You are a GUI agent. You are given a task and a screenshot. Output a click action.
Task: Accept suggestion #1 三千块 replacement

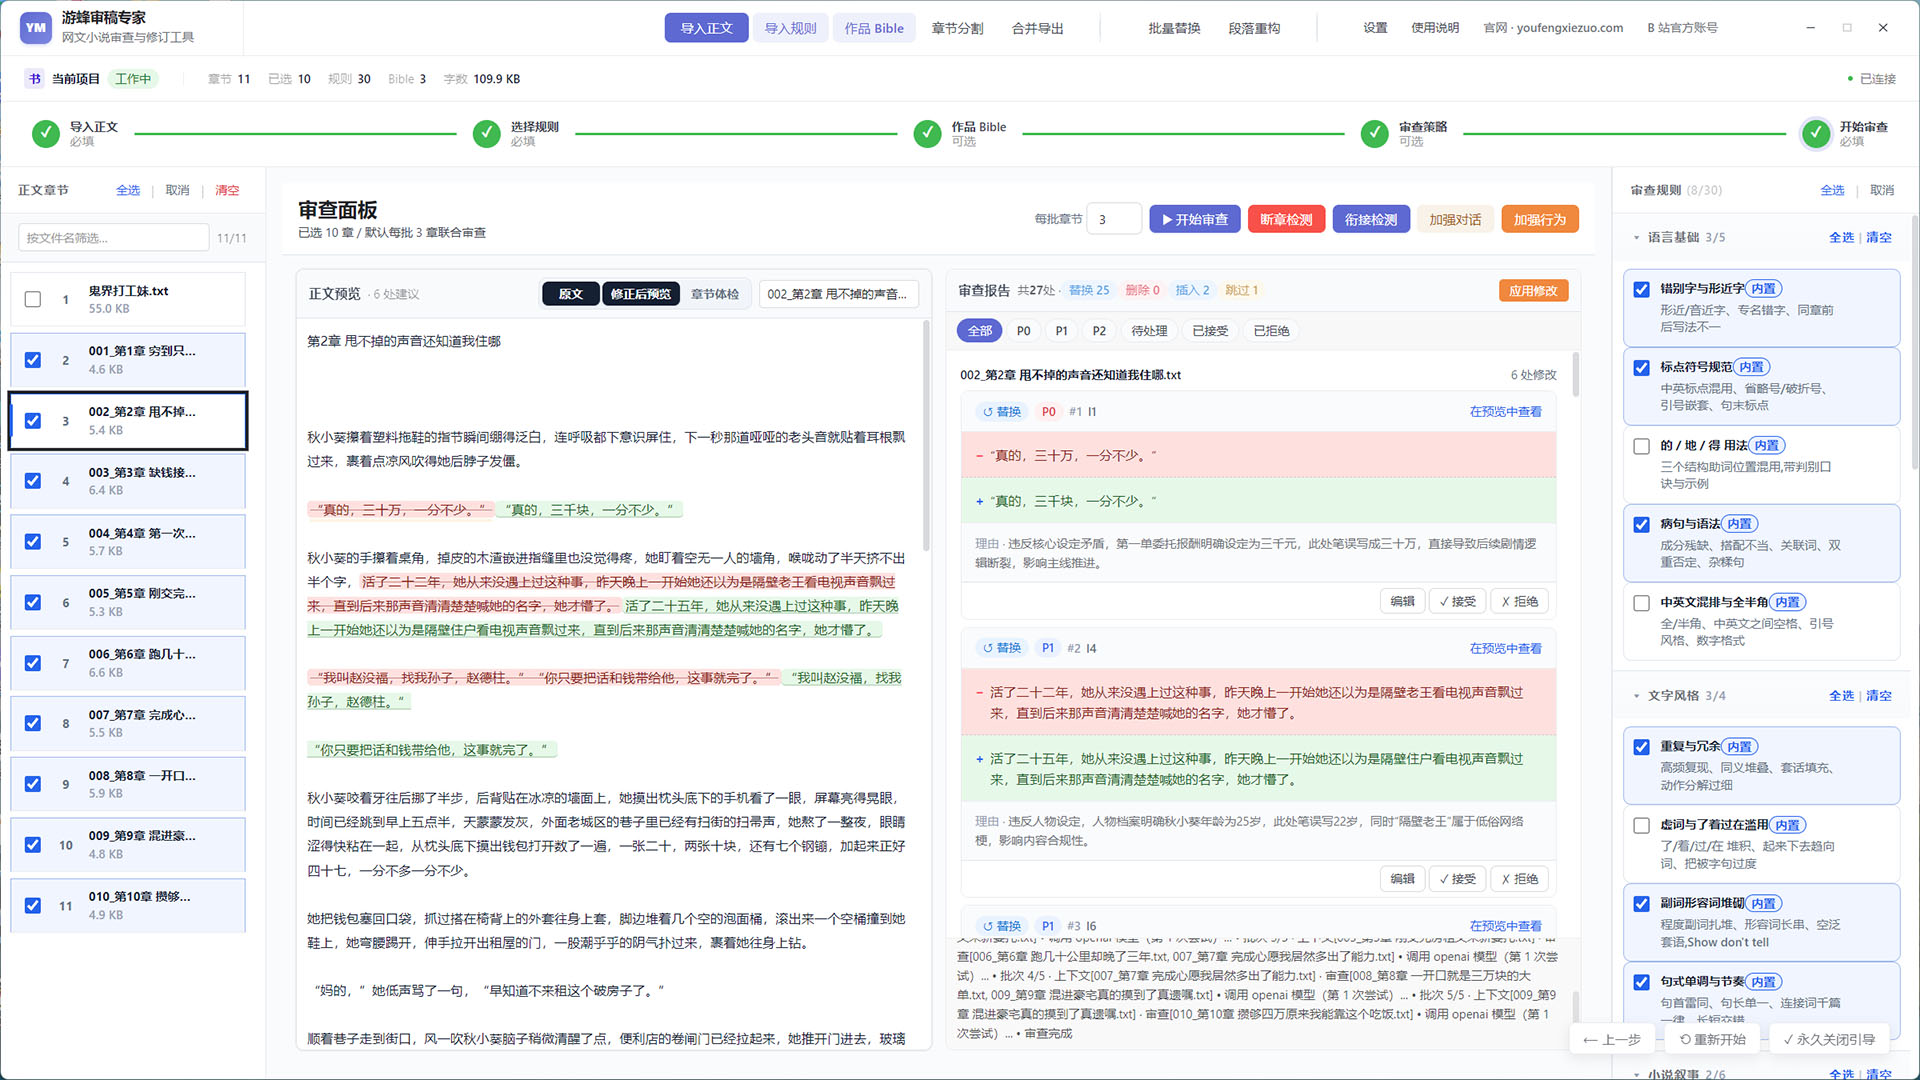(1457, 601)
